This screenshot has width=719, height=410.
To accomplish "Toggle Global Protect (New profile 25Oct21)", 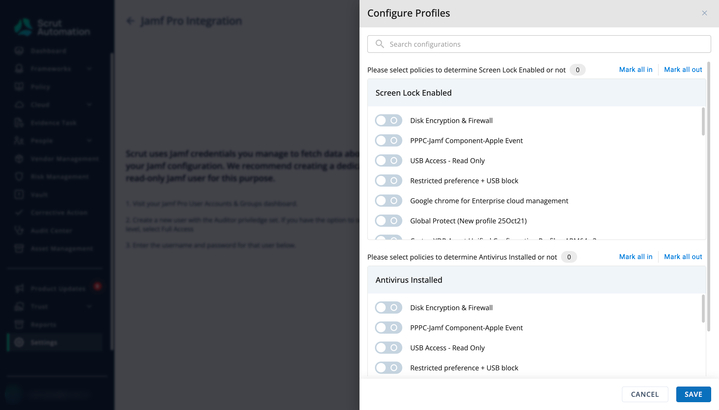I will click(388, 221).
